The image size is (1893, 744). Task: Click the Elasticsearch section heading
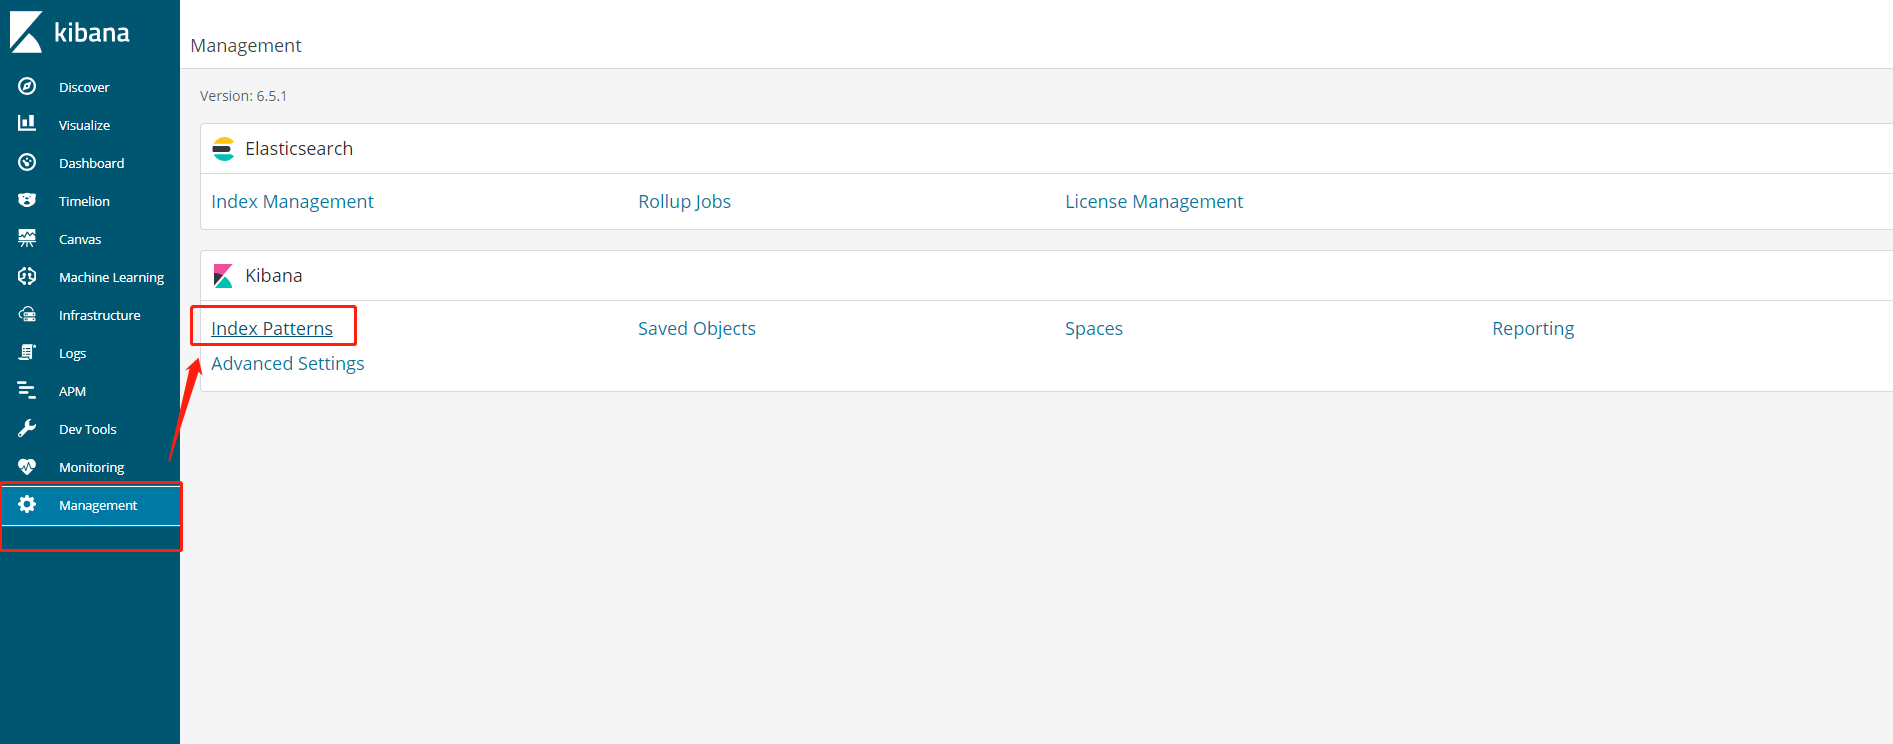[x=299, y=148]
